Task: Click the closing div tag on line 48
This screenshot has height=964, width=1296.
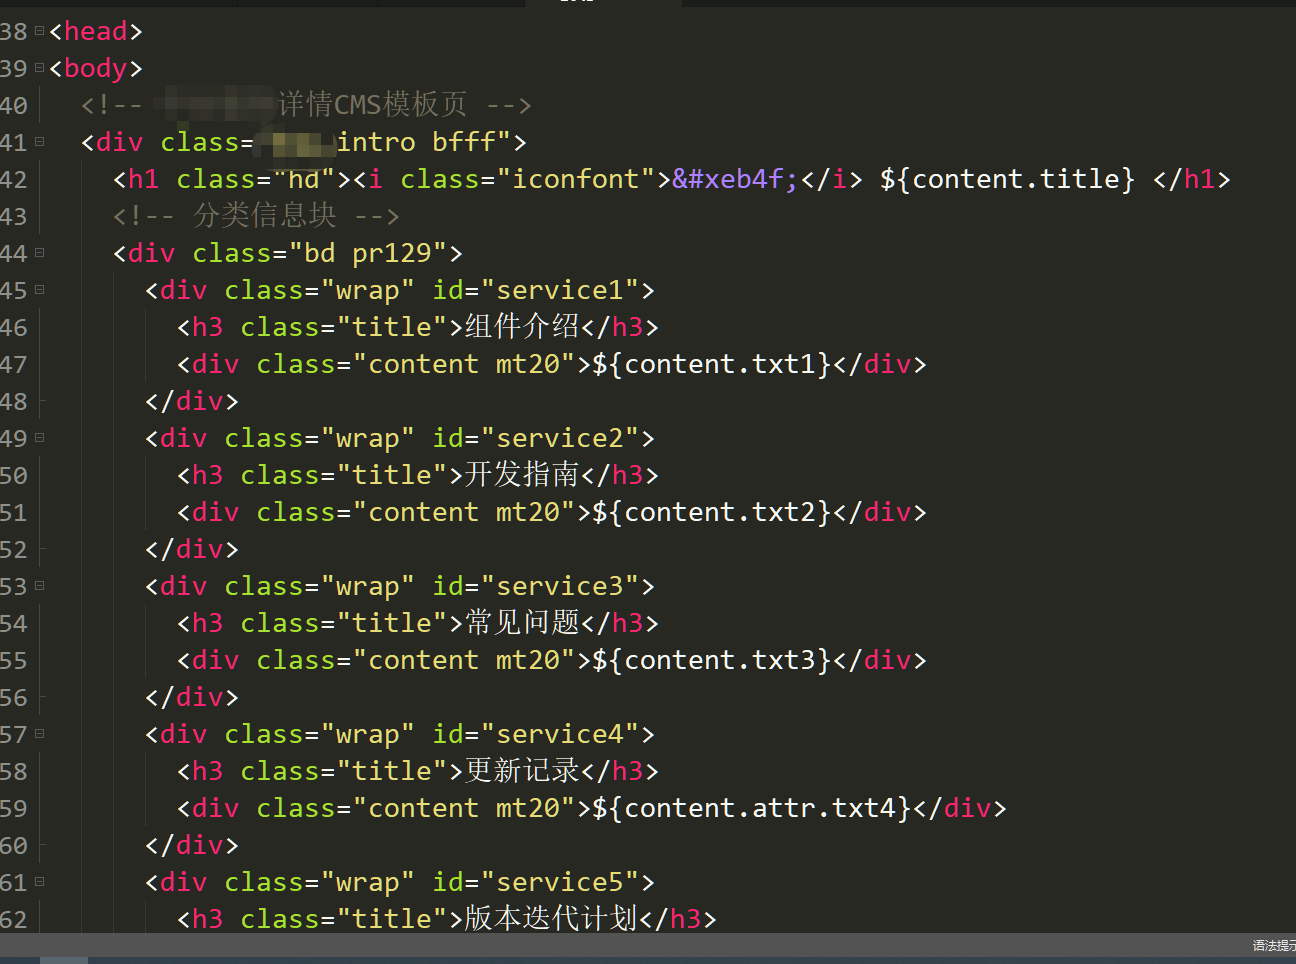Action: click(192, 401)
